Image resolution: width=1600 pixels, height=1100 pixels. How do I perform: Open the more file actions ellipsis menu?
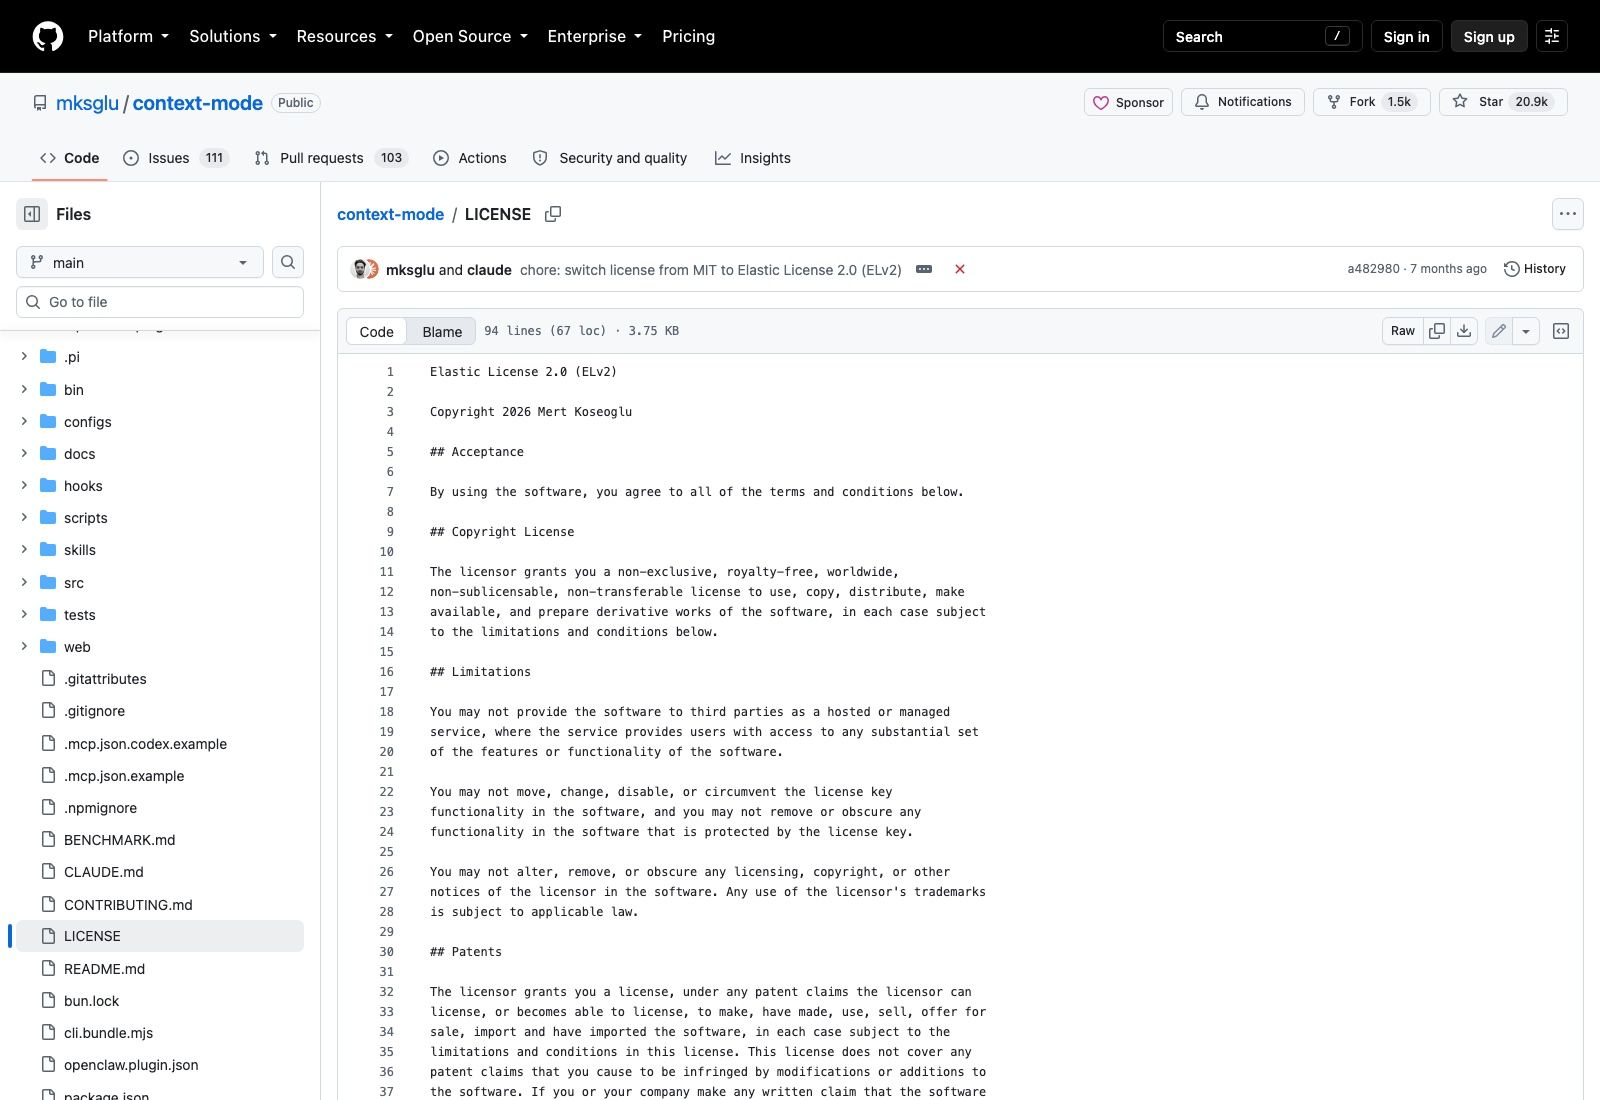tap(1568, 214)
